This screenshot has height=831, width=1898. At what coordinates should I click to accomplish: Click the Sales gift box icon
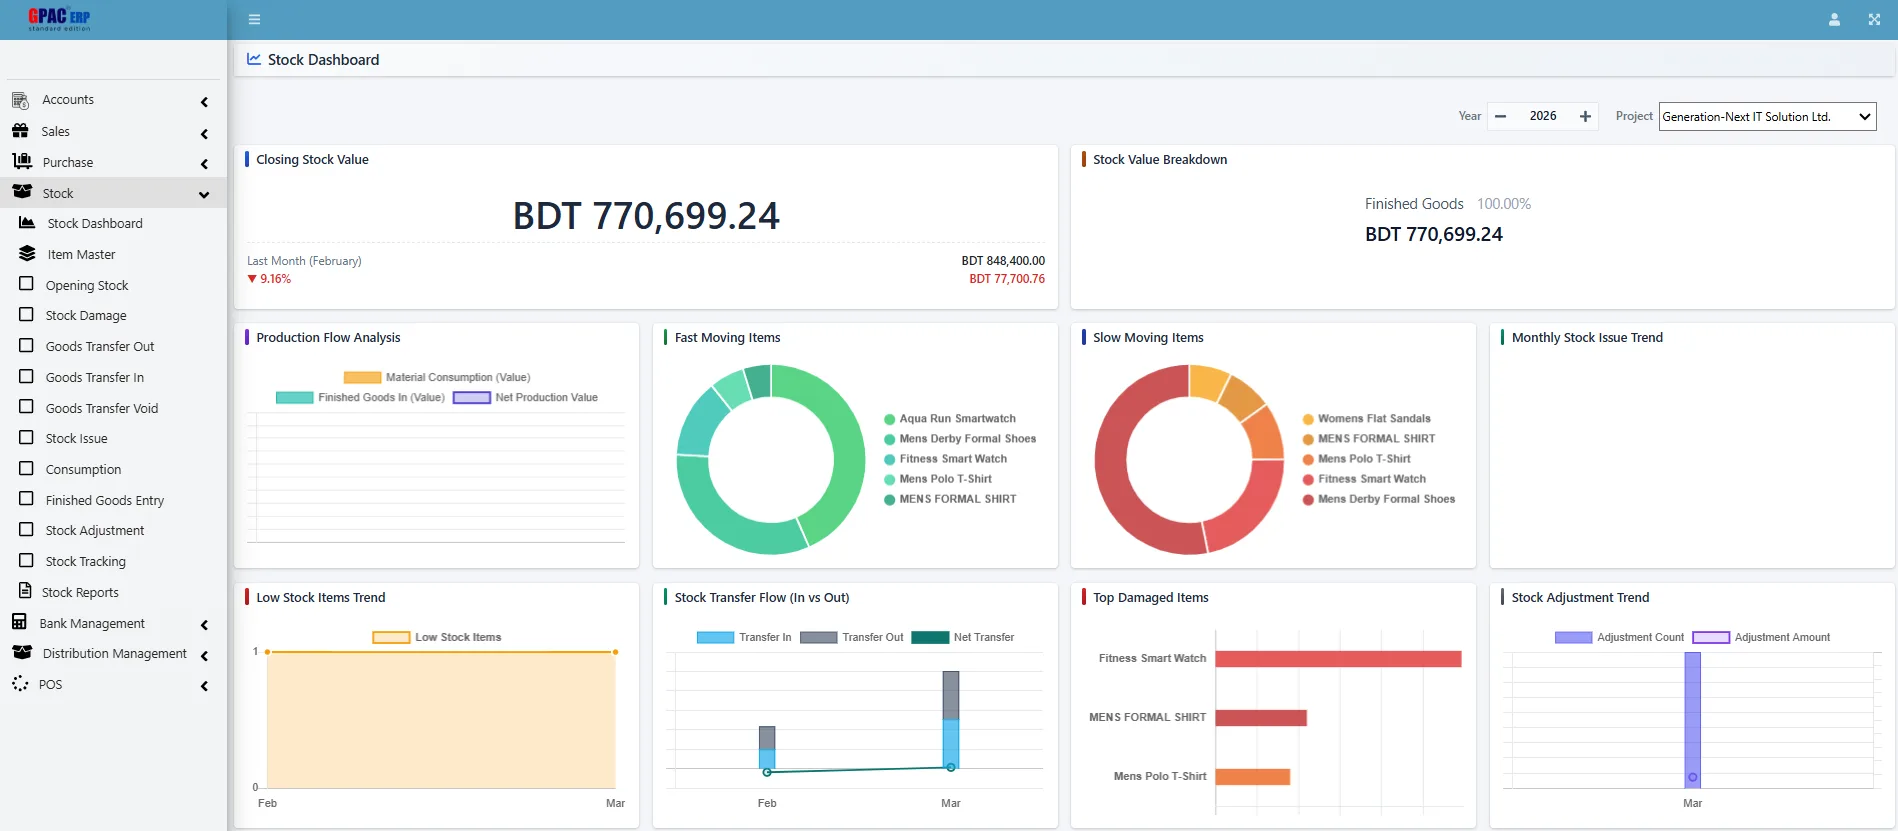[x=20, y=131]
